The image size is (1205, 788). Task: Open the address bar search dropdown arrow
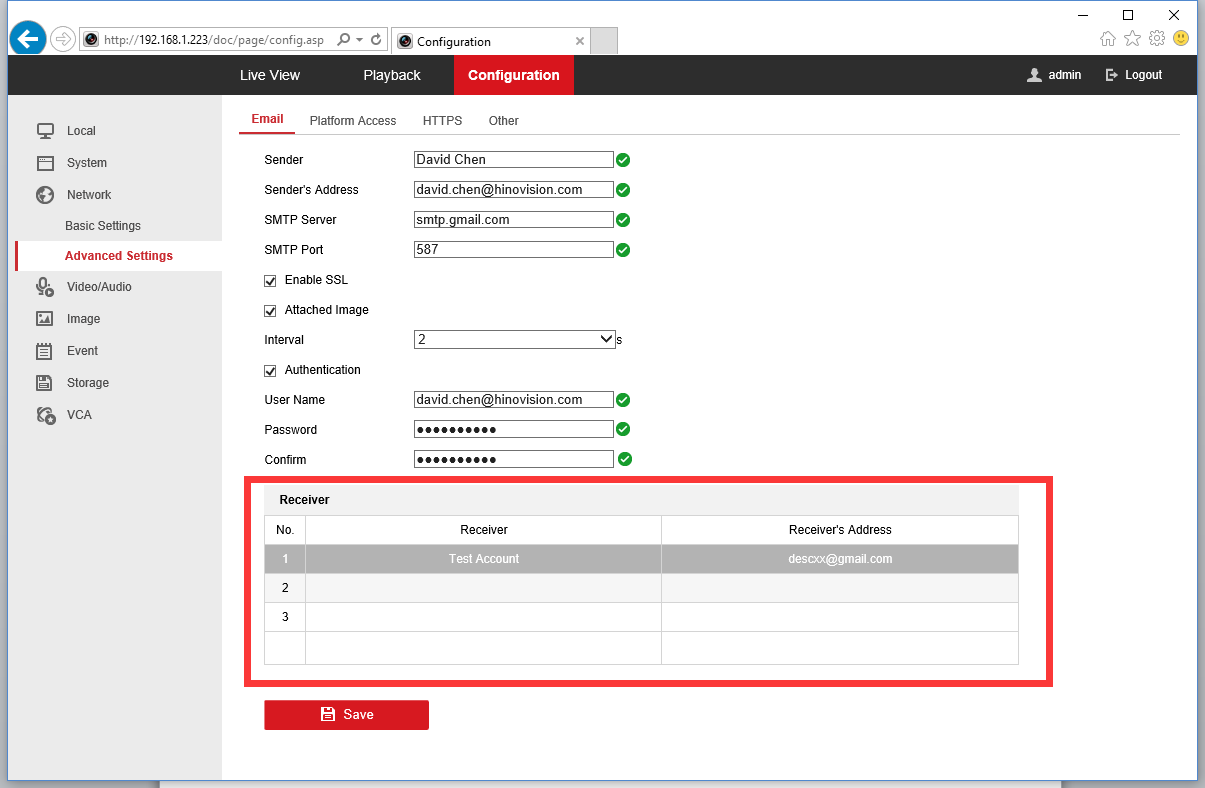(359, 40)
